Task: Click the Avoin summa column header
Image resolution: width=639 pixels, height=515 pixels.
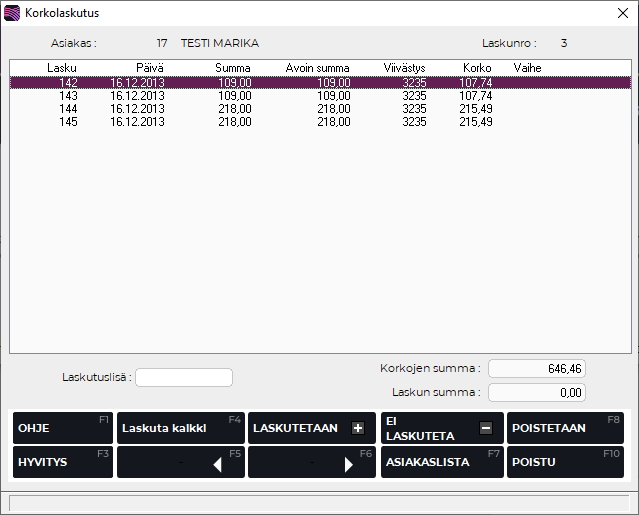Action: tap(317, 67)
